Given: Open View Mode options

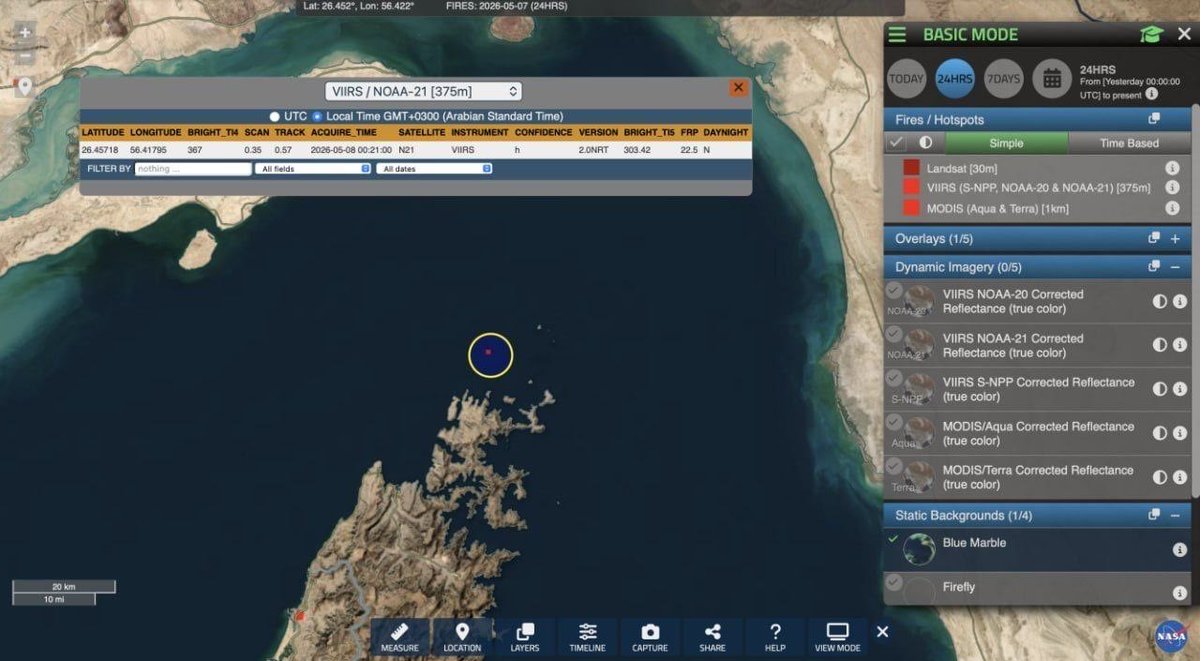Looking at the screenshot, I should tap(837, 637).
